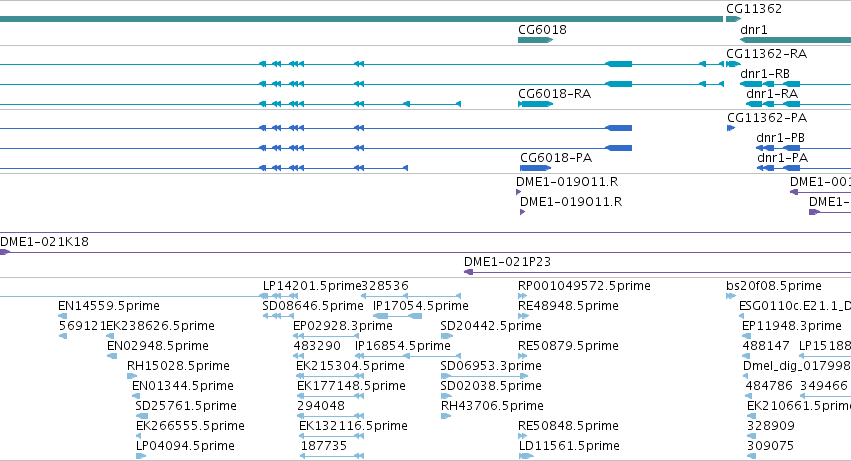851x461 pixels.
Task: Select the dnr1-PA protein label
Action: point(782,158)
